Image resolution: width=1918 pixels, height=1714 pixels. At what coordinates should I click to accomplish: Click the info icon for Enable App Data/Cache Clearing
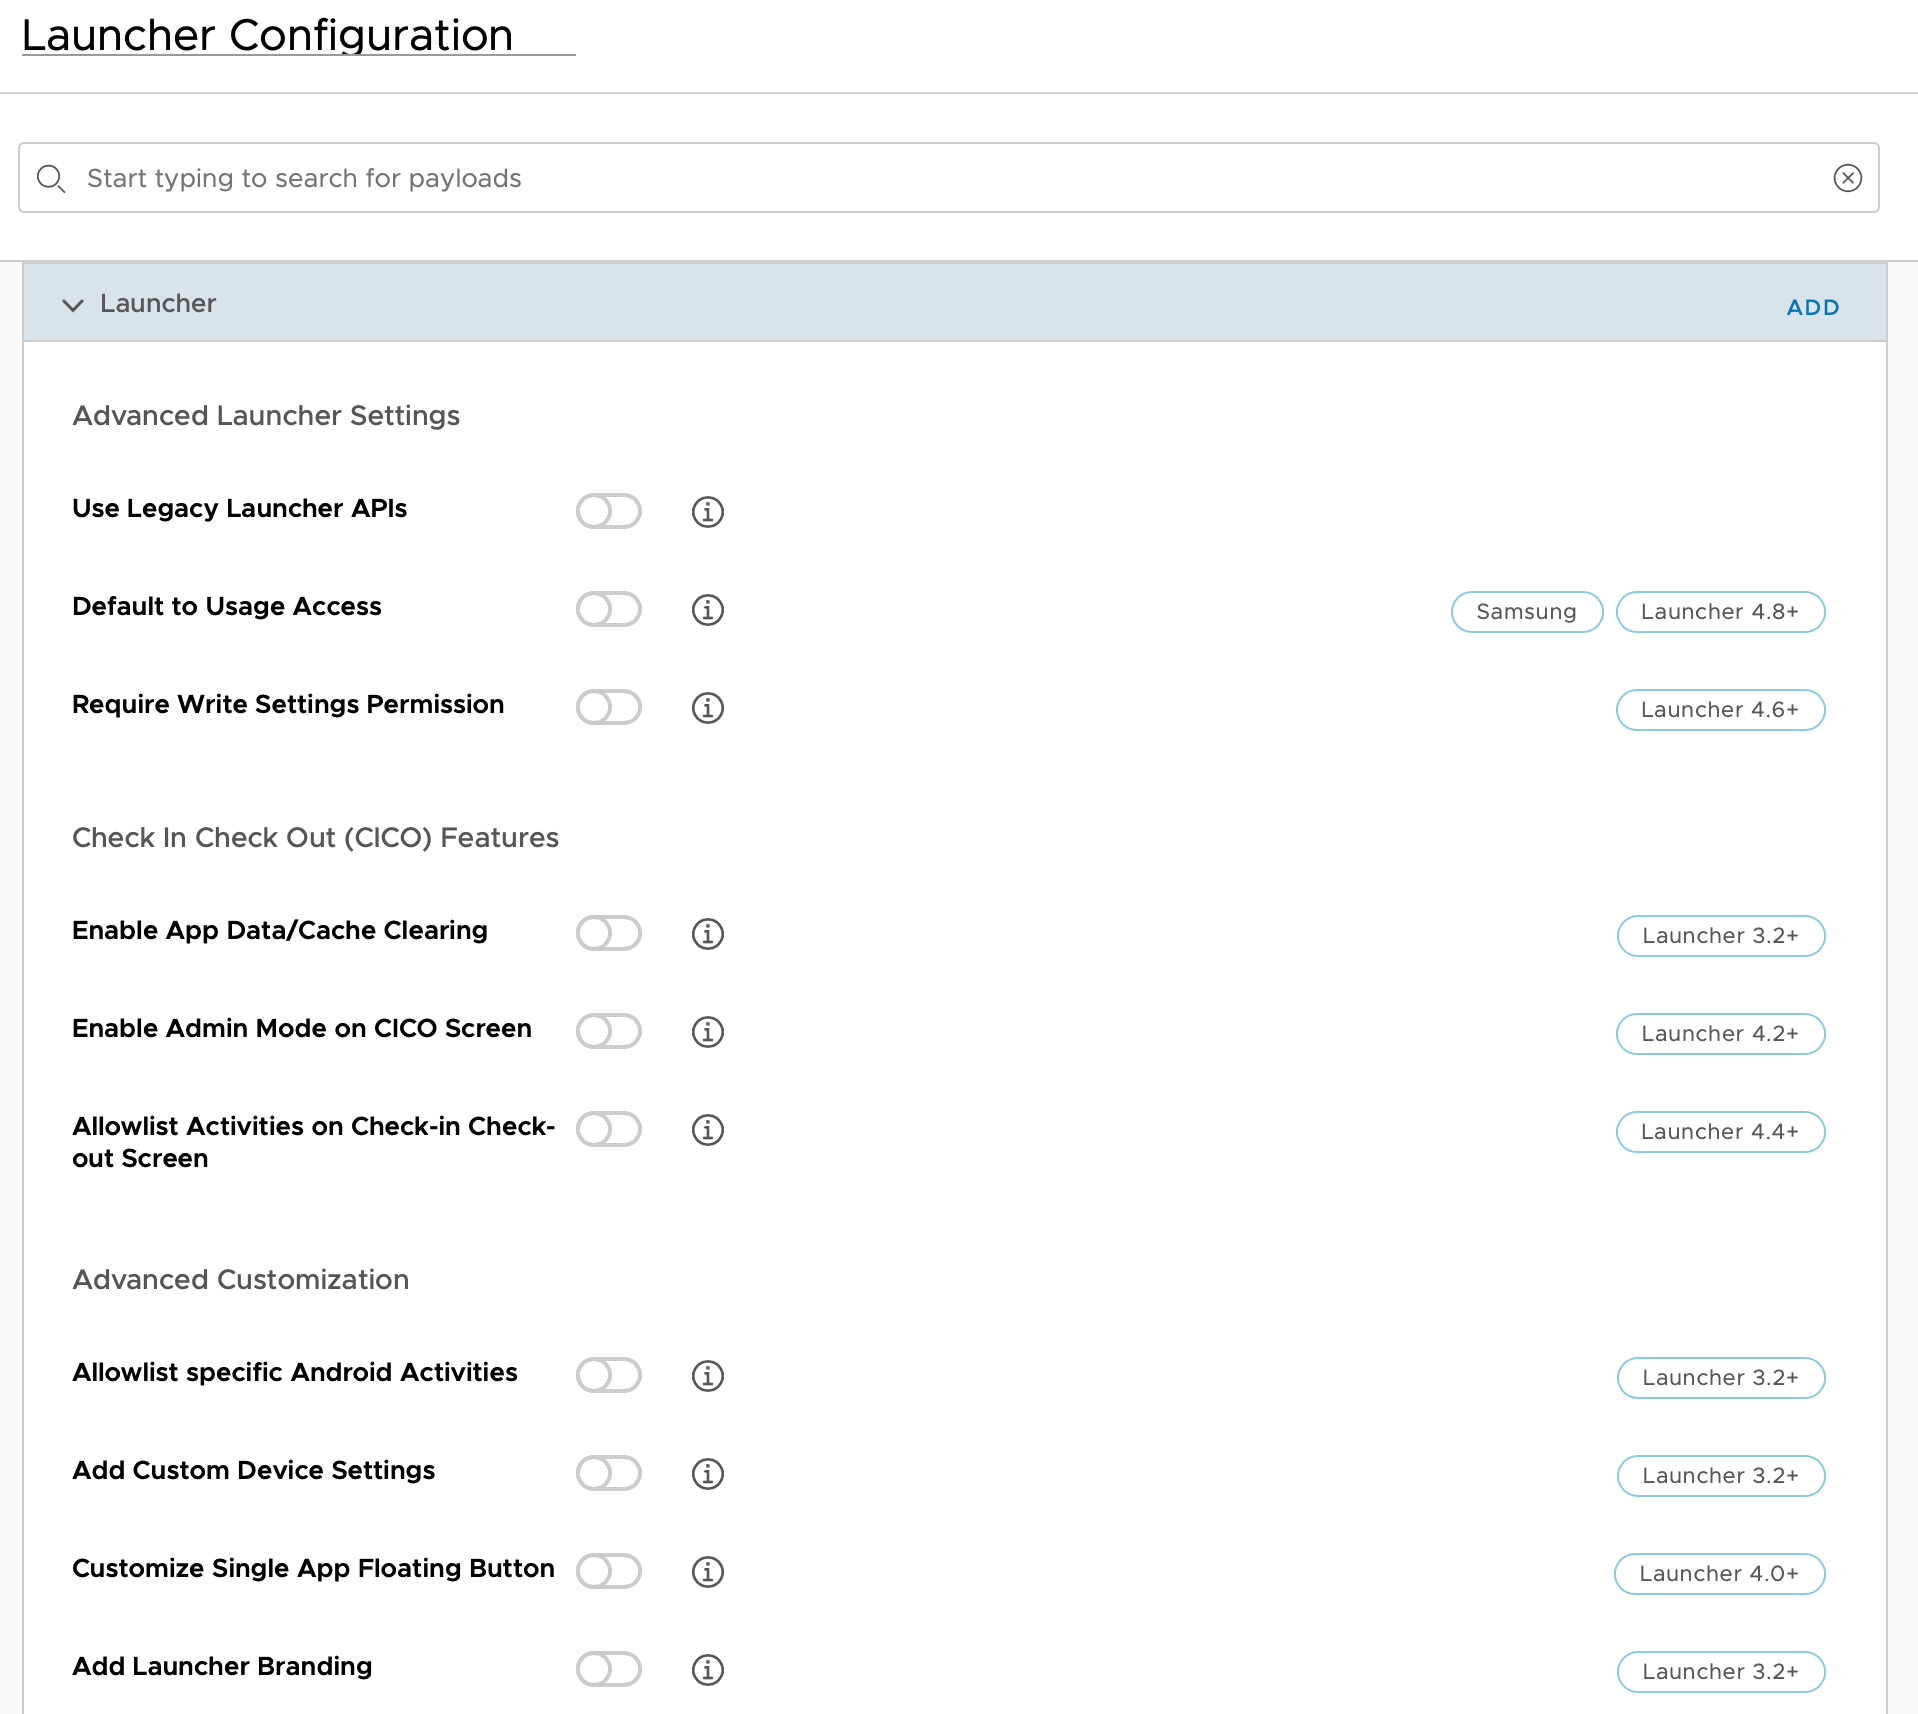[707, 934]
